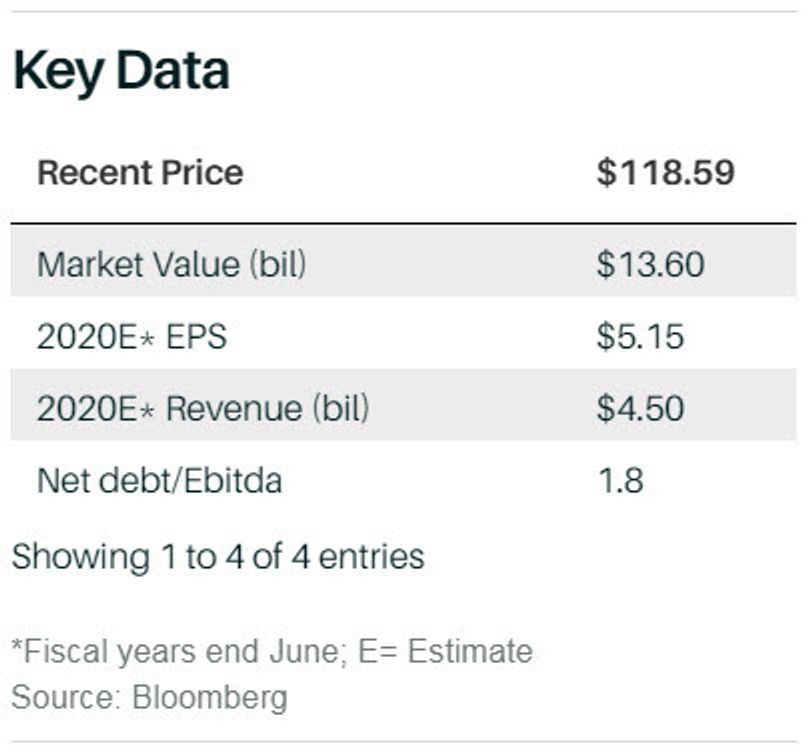Screen dimensions: 810x754
Task: Click the Key Data heading
Action: point(121,71)
